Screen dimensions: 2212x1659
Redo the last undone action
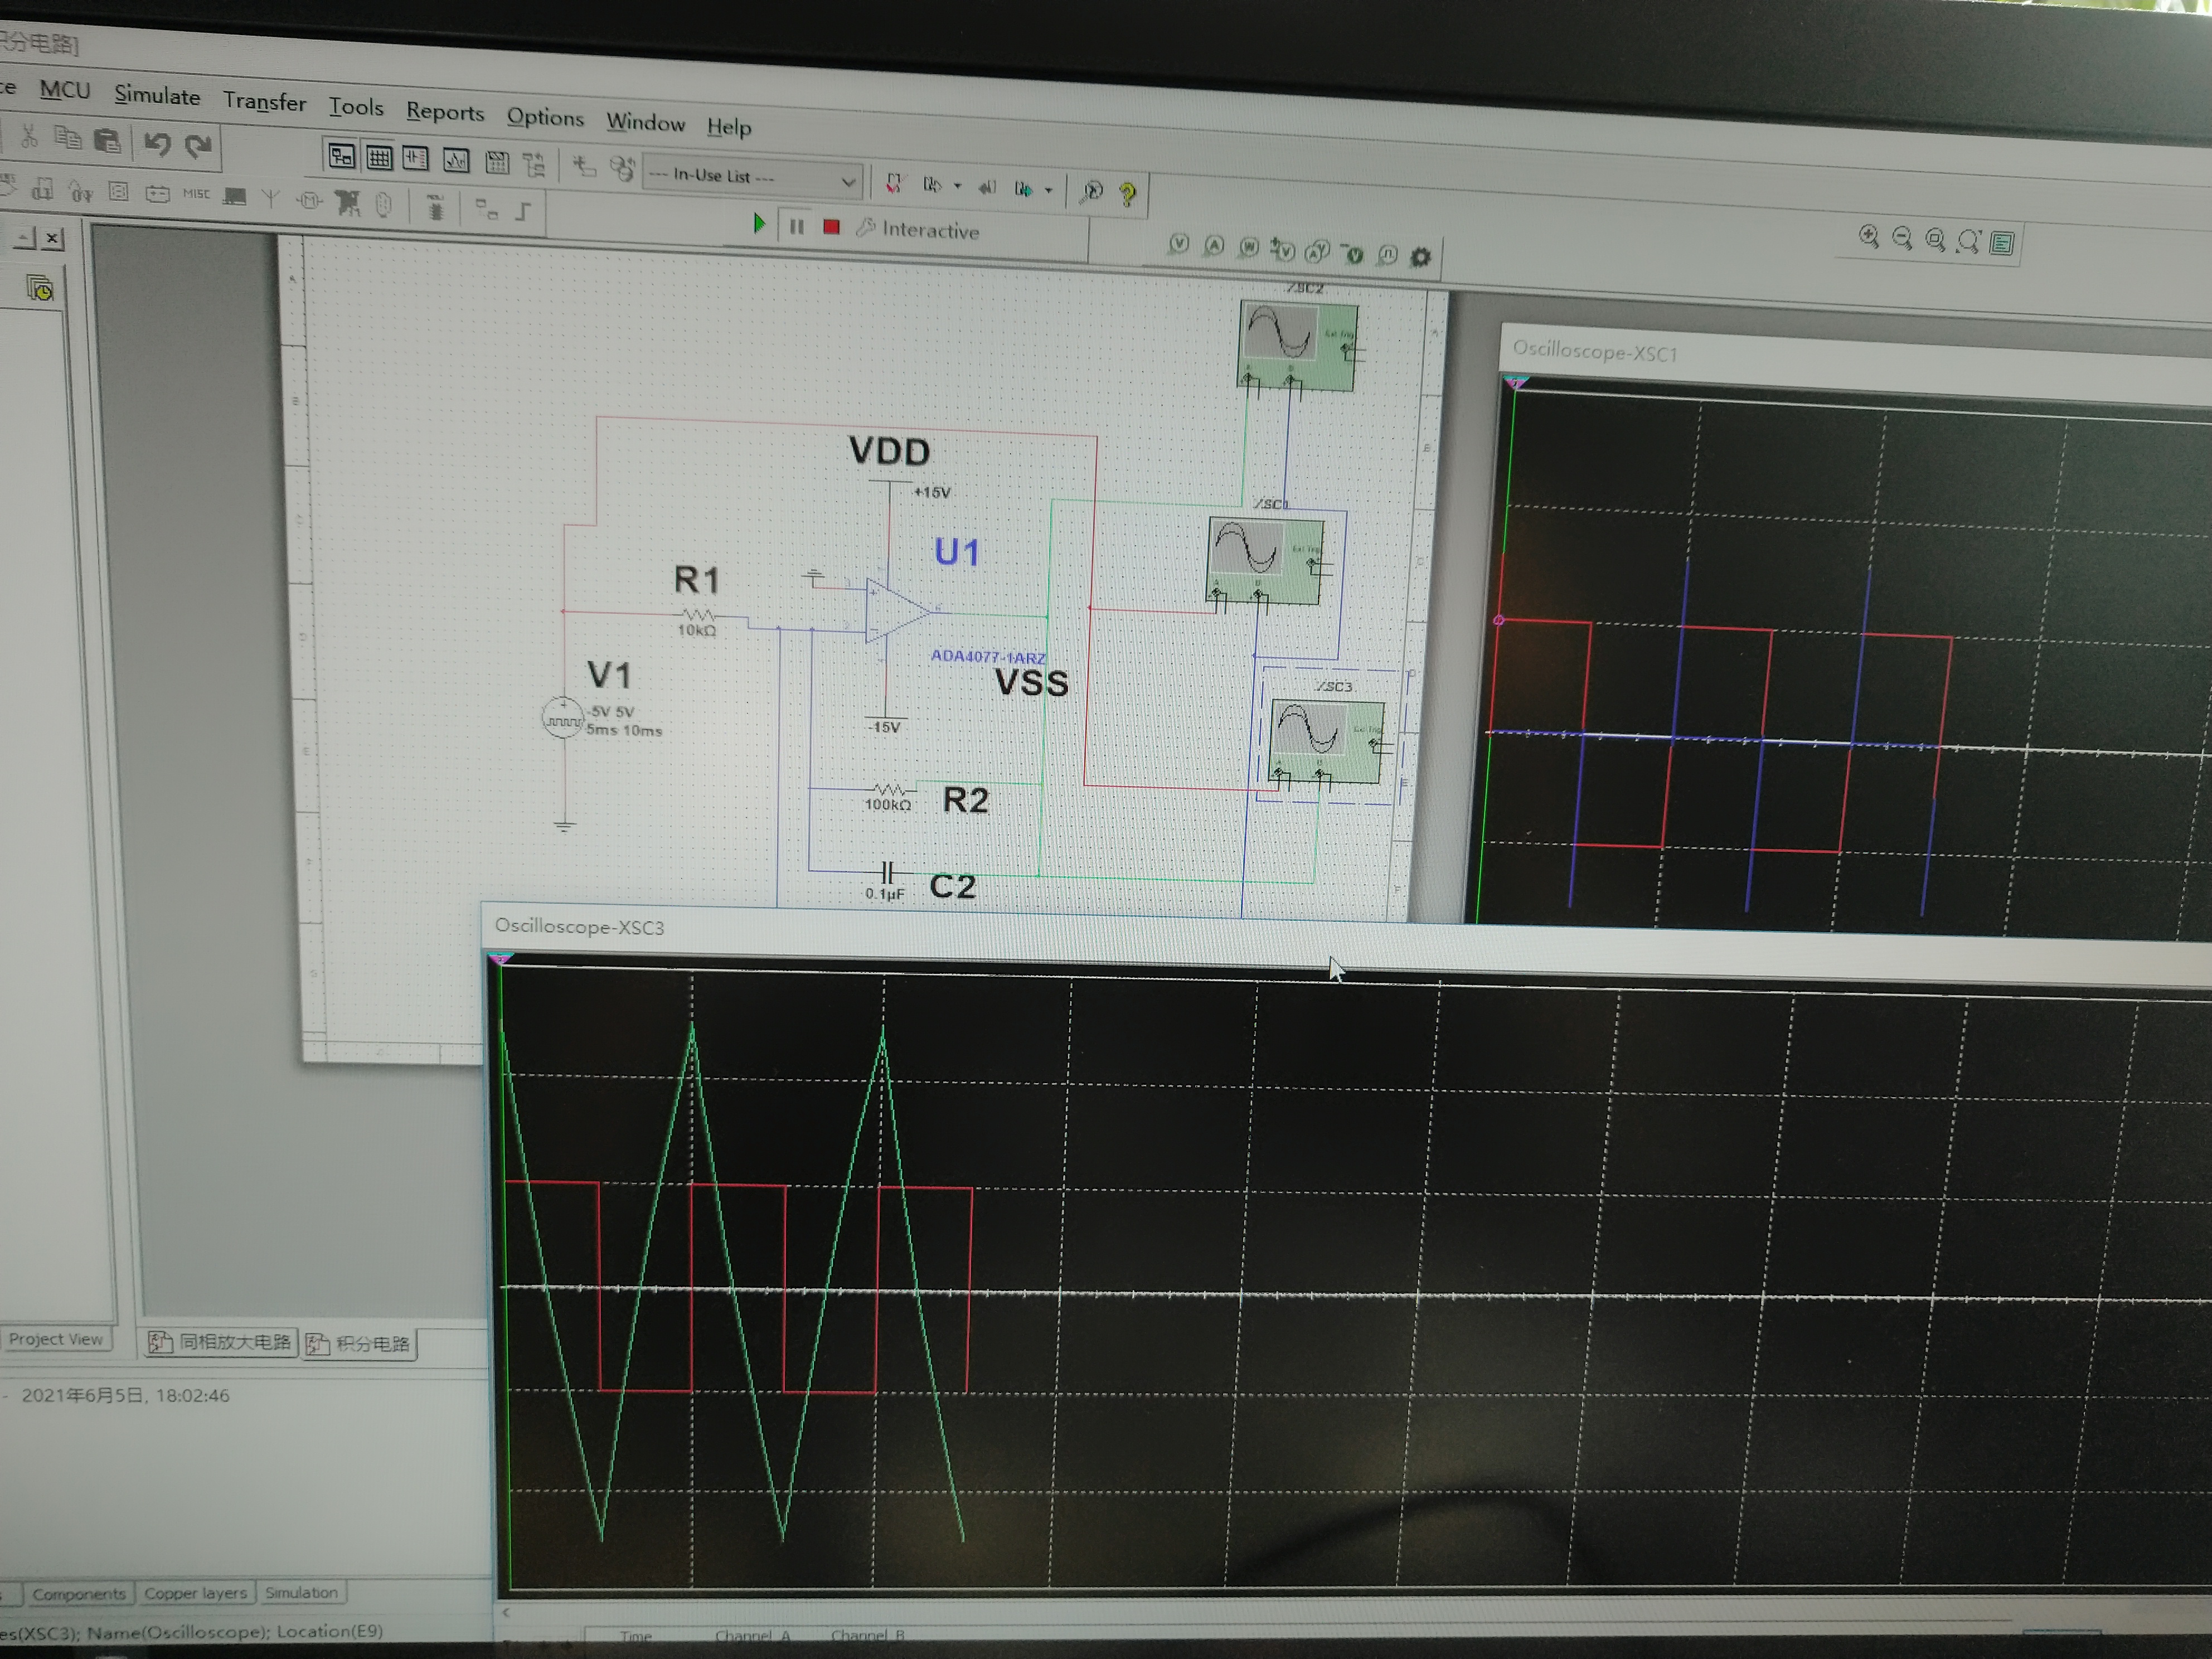[x=198, y=146]
